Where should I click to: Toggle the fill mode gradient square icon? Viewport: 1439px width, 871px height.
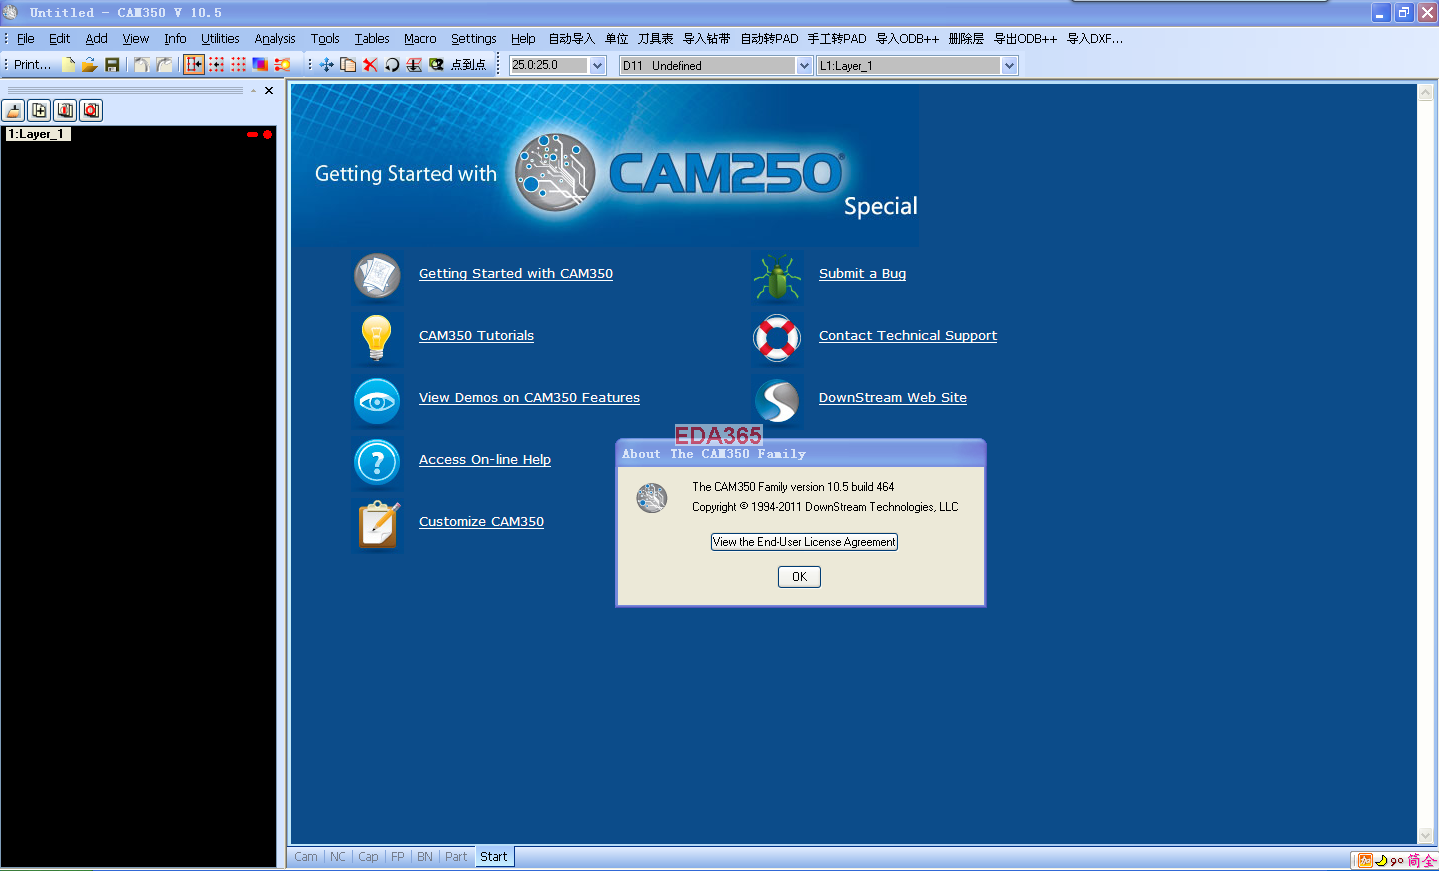coord(260,65)
